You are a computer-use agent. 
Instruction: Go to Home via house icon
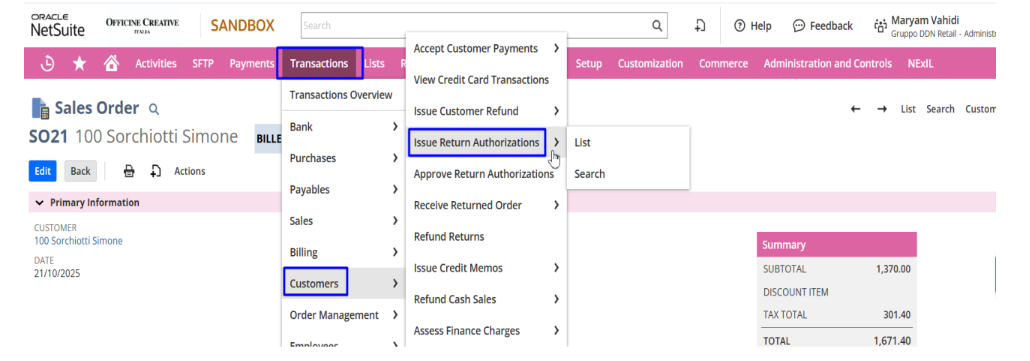(112, 63)
